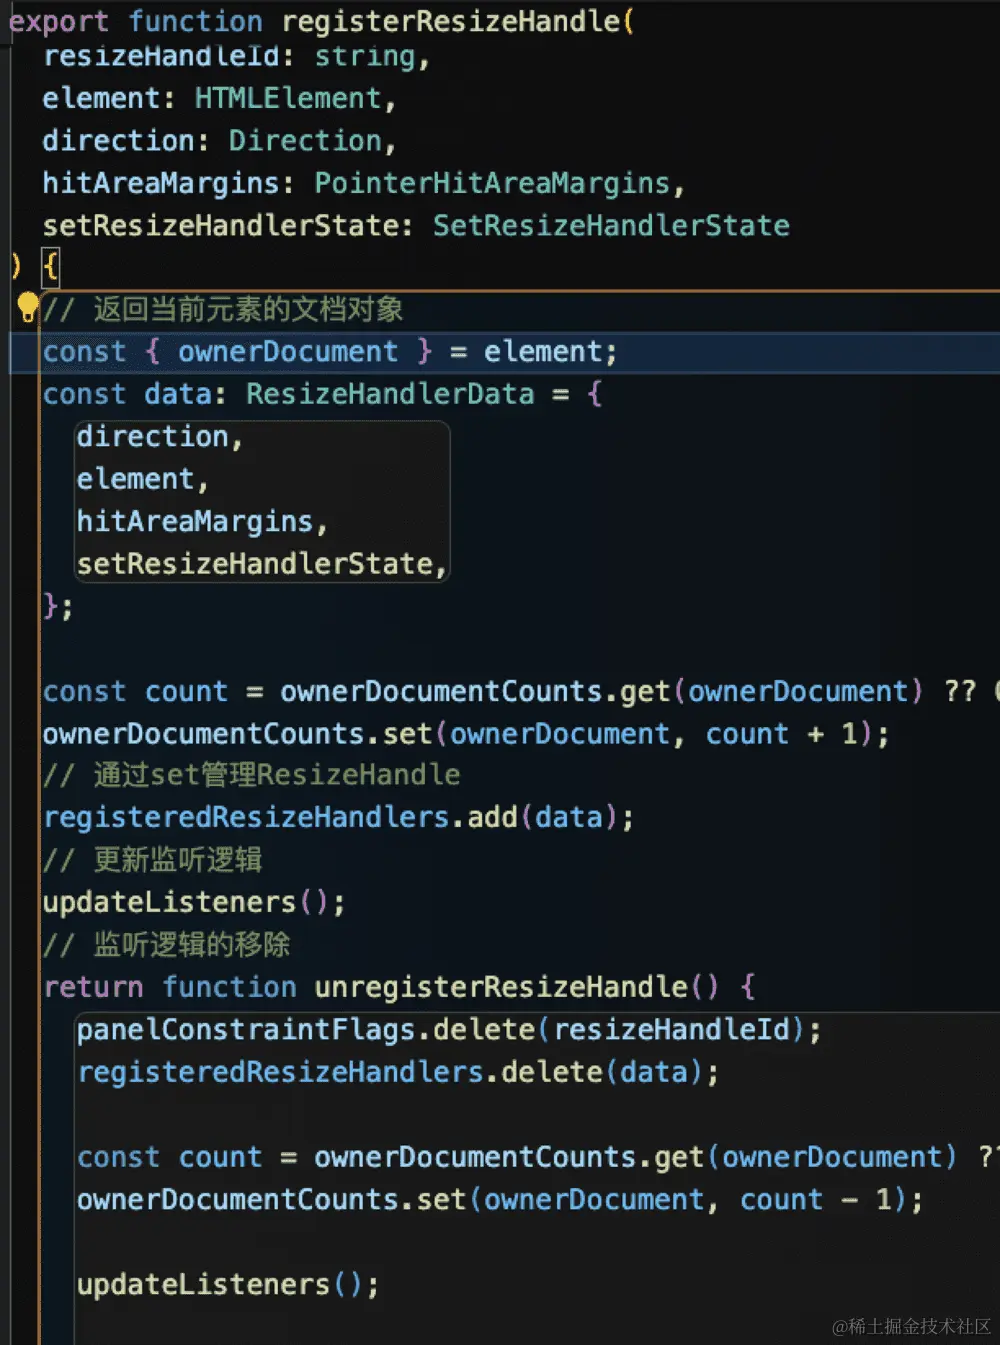The height and width of the screenshot is (1345, 1000).
Task: Click the unregisterResizeHandle function name
Action: (501, 987)
